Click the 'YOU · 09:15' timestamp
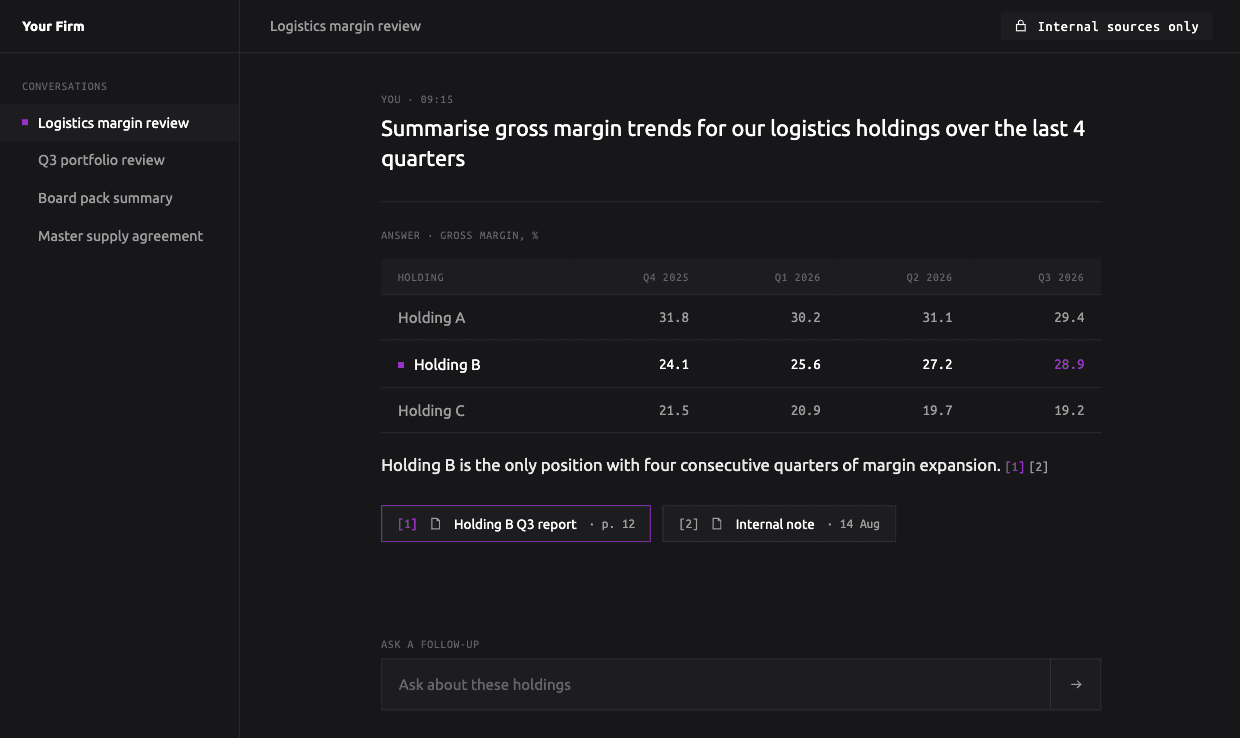This screenshot has width=1240, height=738. click(417, 100)
